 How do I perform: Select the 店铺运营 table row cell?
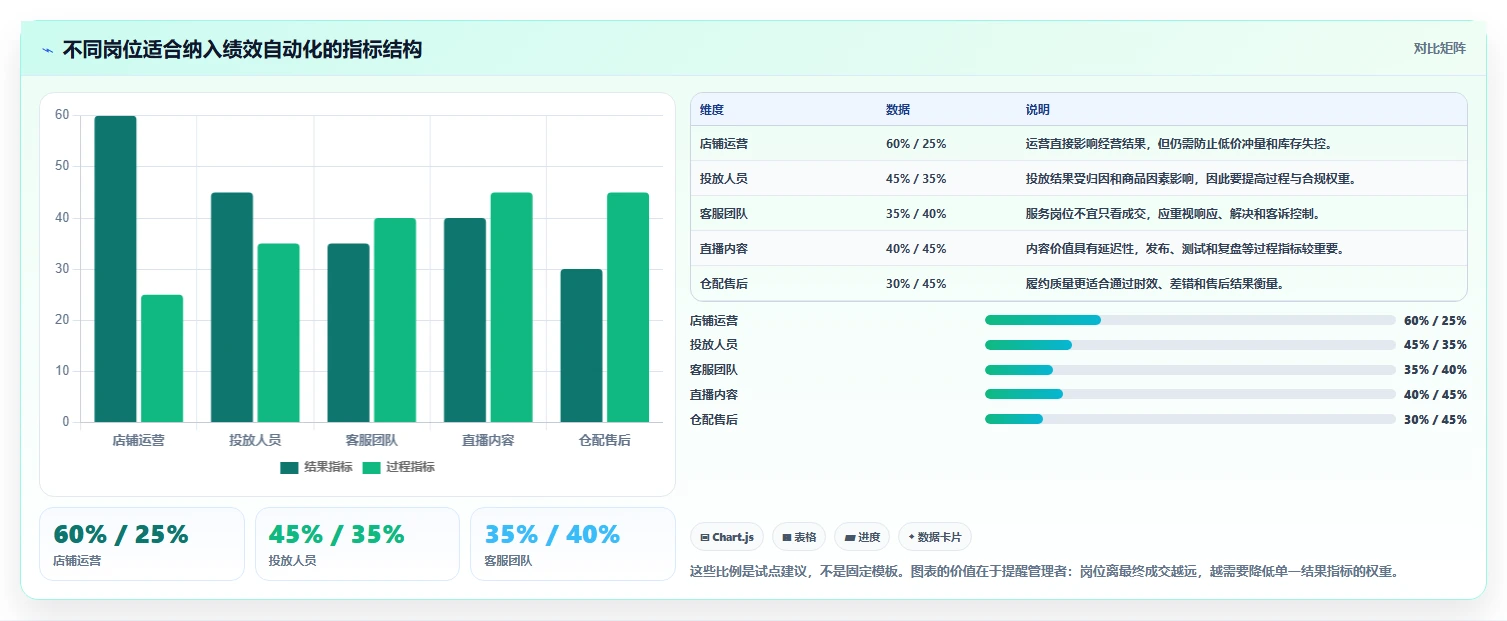coord(724,144)
